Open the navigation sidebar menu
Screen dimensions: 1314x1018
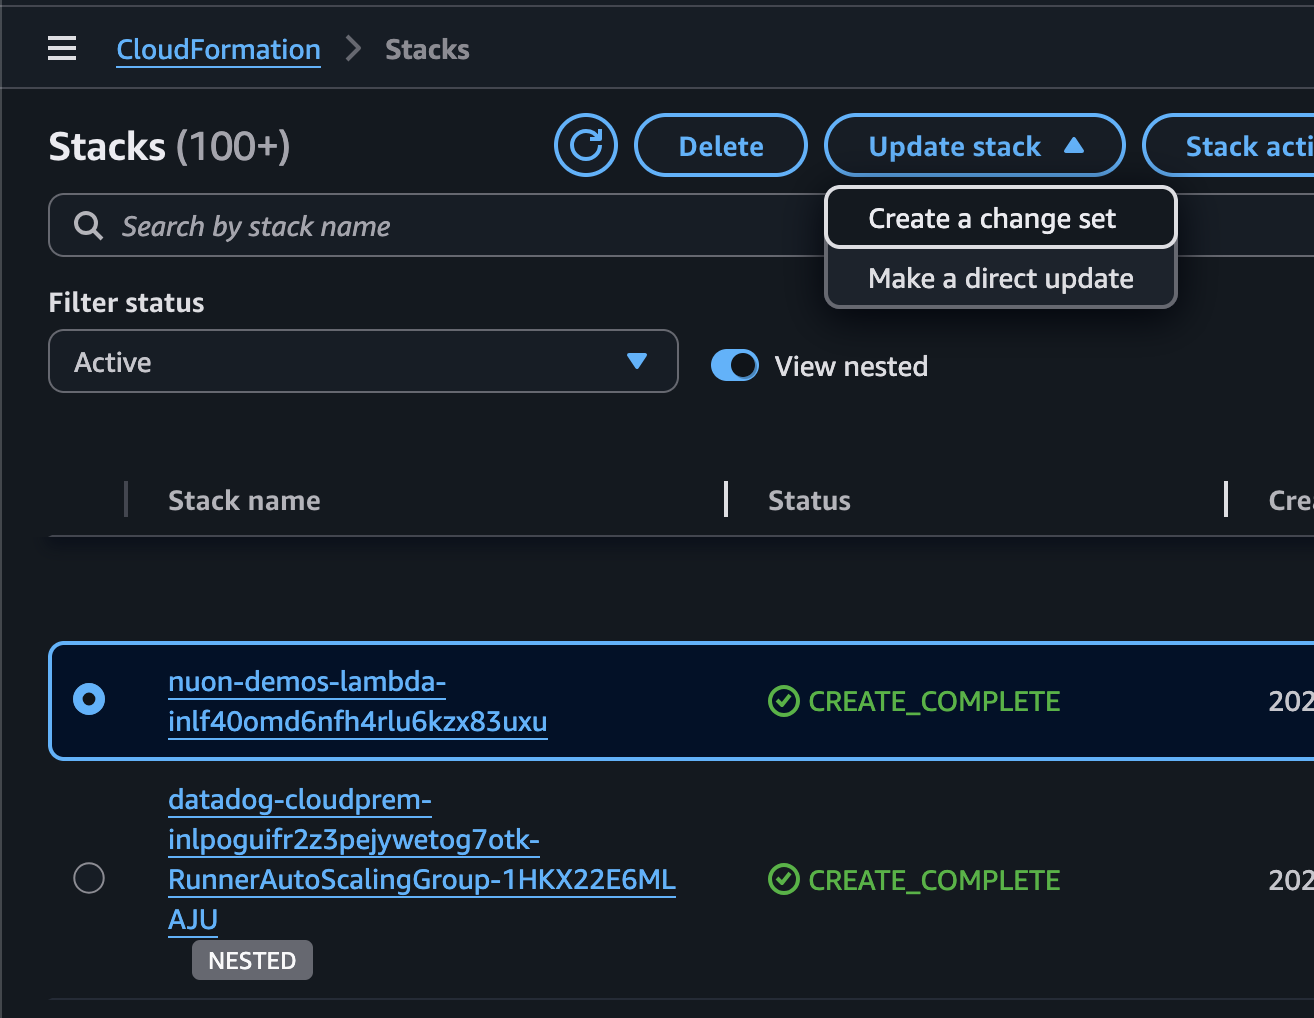pos(61,47)
